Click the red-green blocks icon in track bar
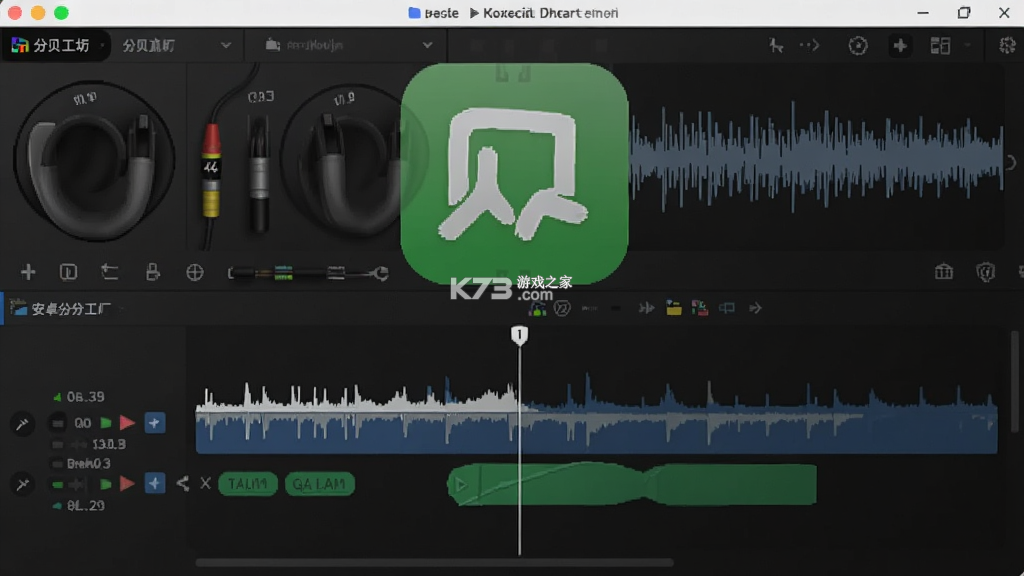Image resolution: width=1024 pixels, height=576 pixels. click(x=699, y=308)
